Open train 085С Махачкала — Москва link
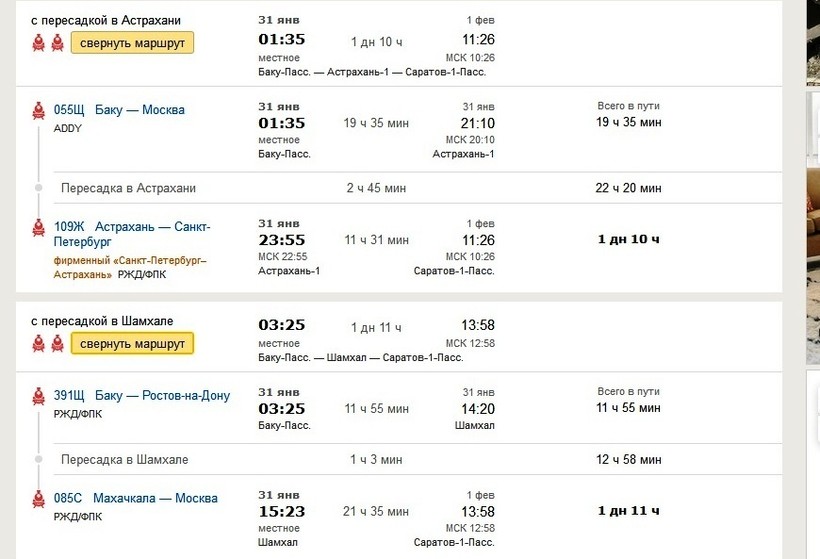 (x=135, y=498)
